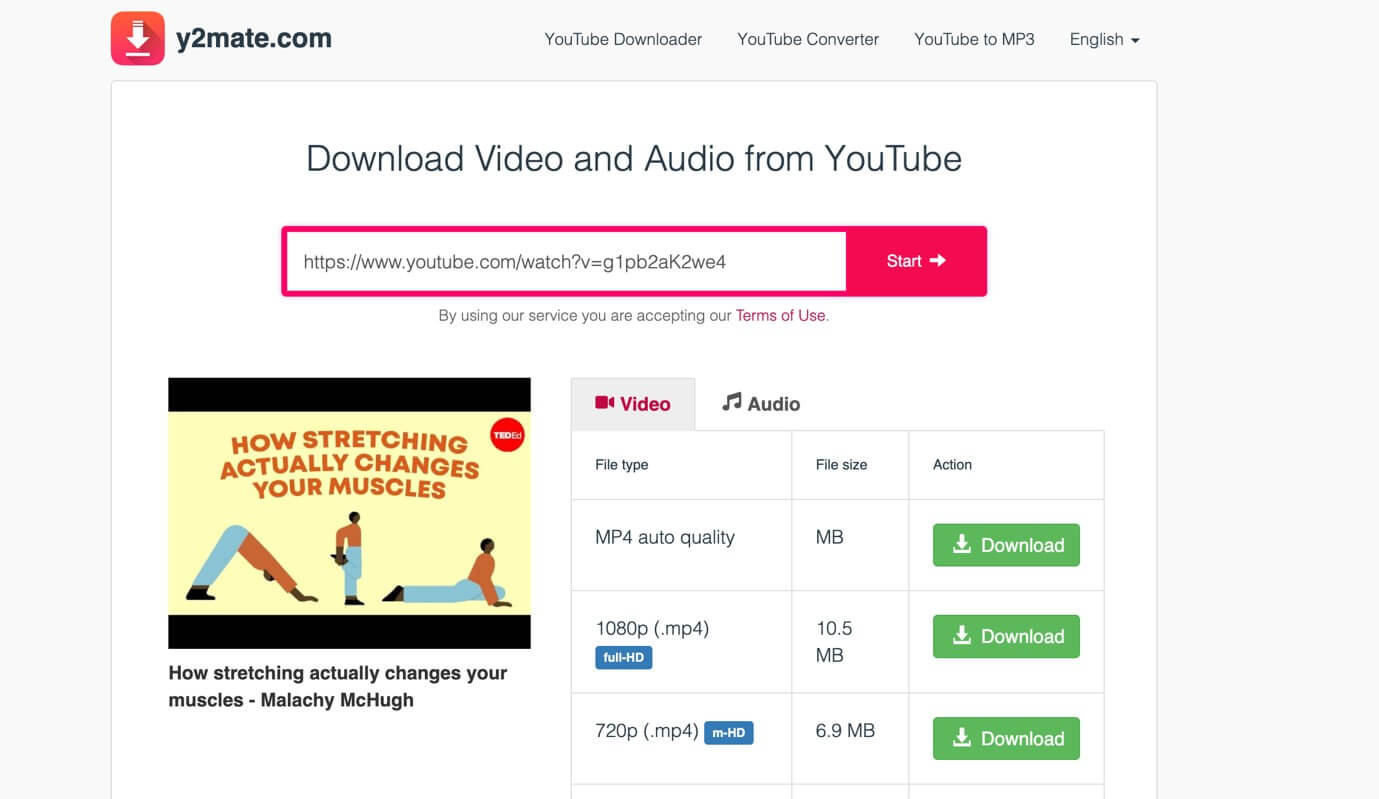Viewport: 1379px width, 799px height.
Task: Open the YouTube to MP3 page
Action: [x=974, y=39]
